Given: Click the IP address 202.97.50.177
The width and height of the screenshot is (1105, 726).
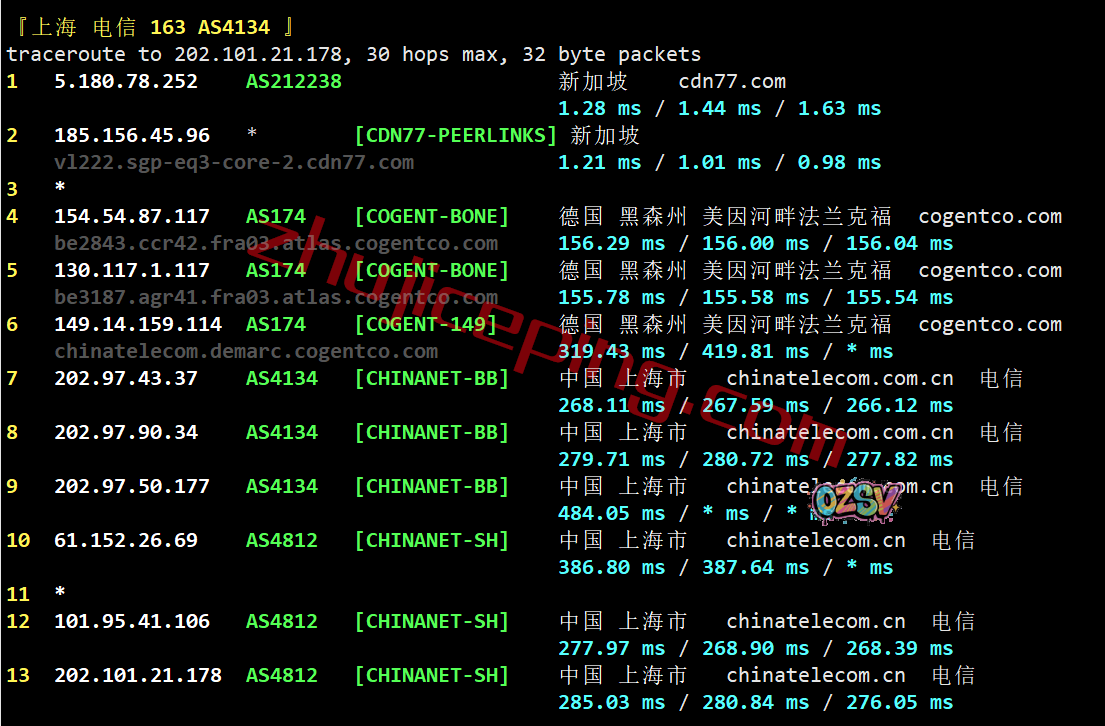Looking at the screenshot, I should [132, 486].
